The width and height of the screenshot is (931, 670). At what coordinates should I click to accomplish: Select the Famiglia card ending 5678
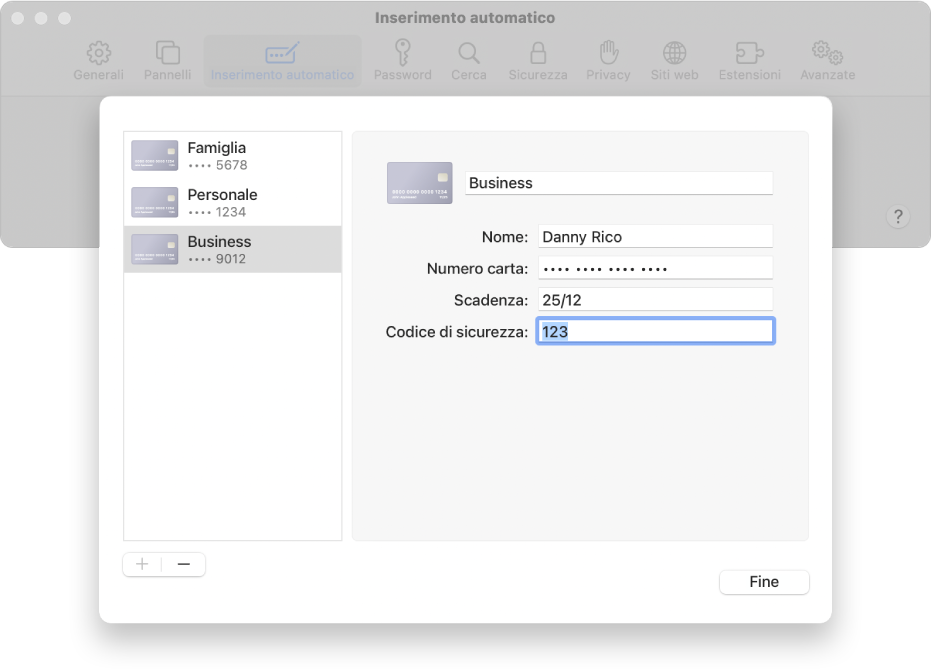pos(232,156)
